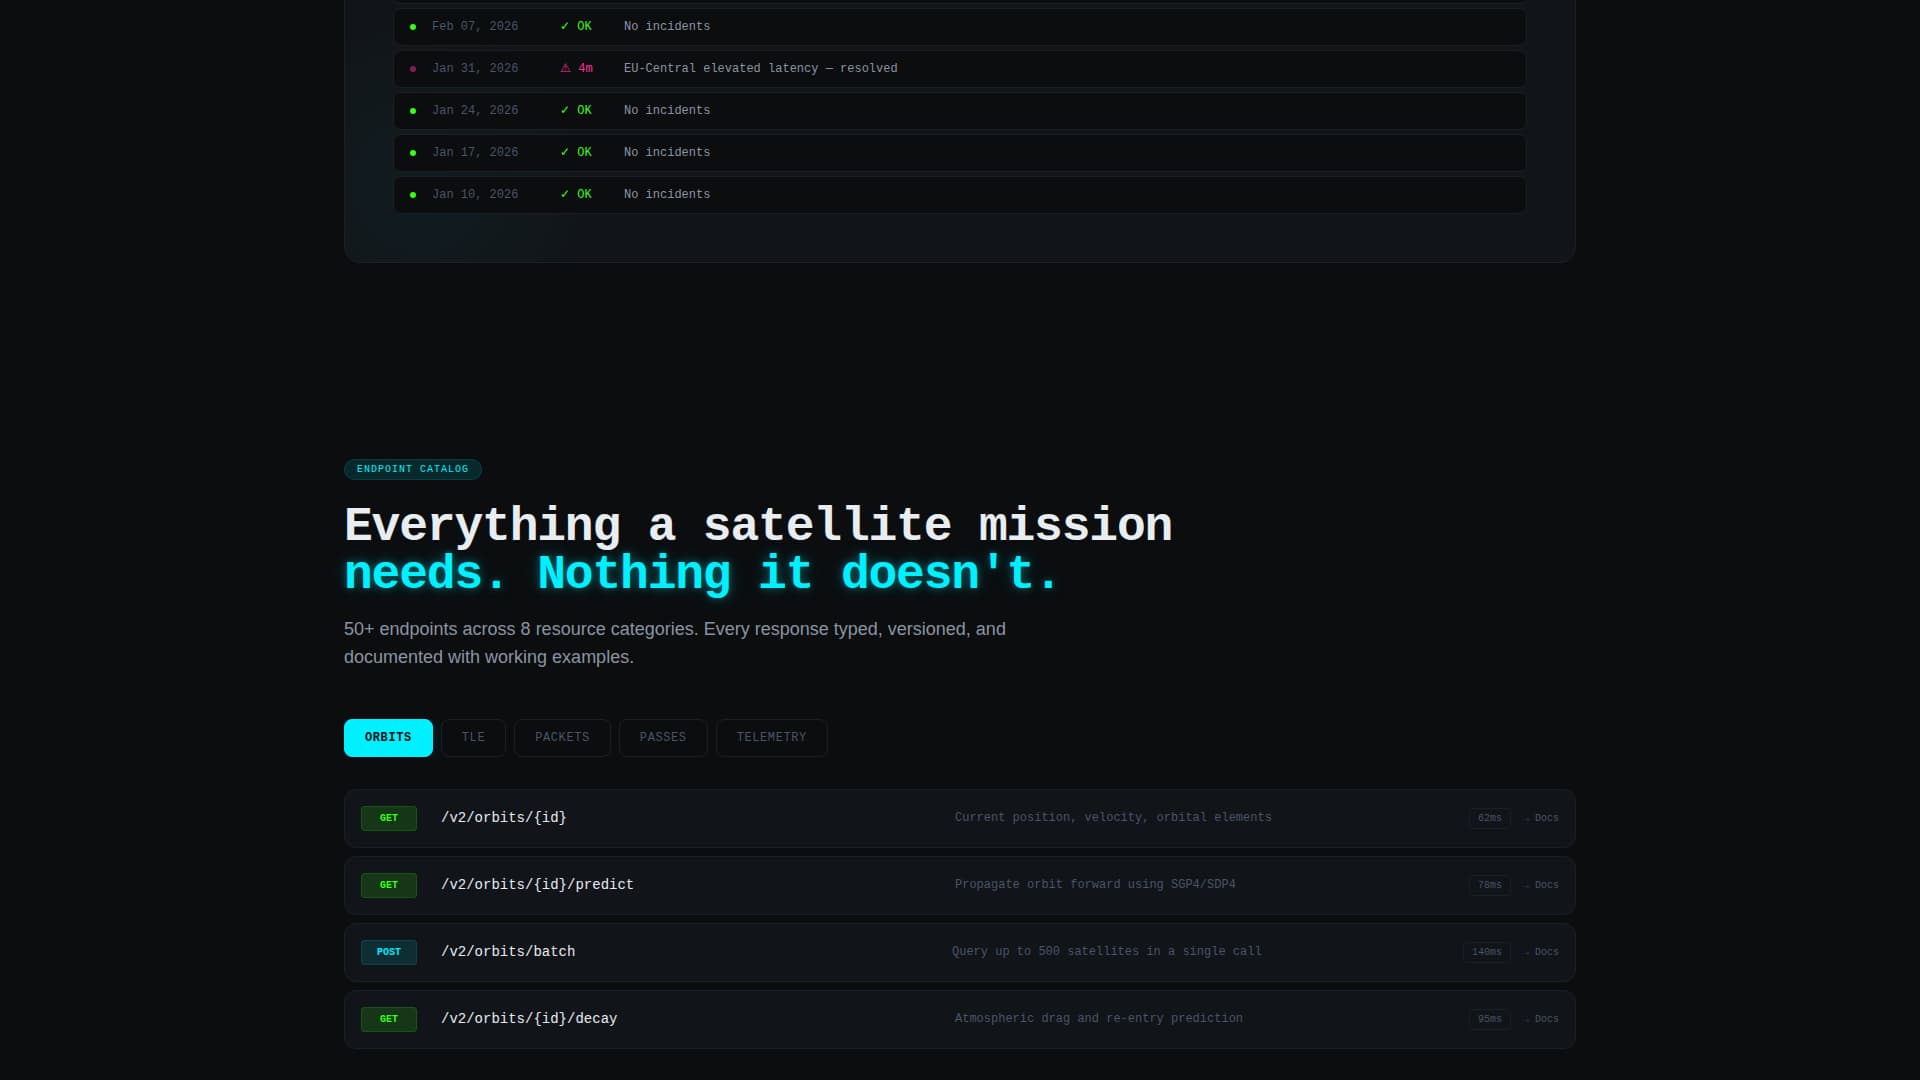Click 'EU-Central elevated latency — resolved' text
This screenshot has width=1920, height=1080.
[760, 69]
